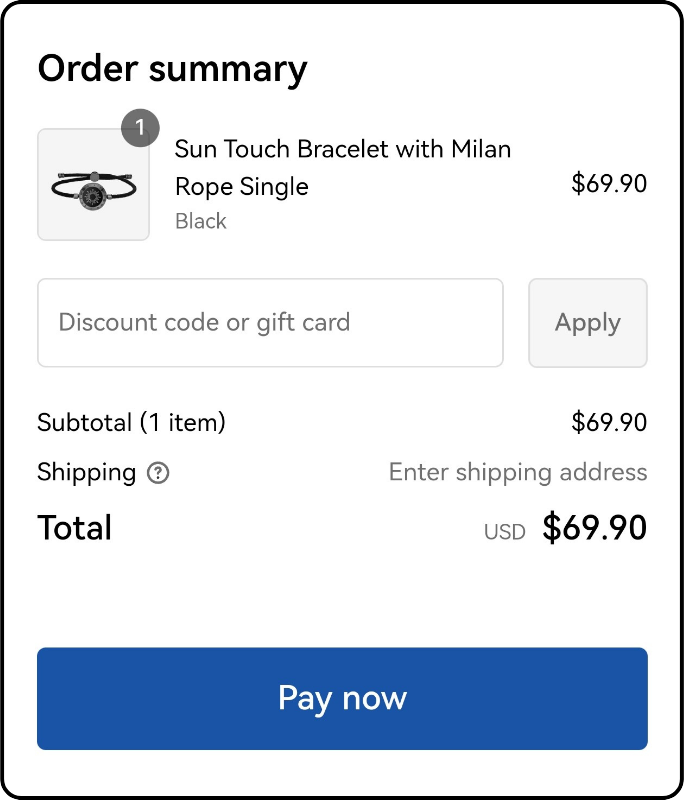Click the subtotal amount $69.90
This screenshot has width=684, height=800.
pyautogui.click(x=609, y=422)
